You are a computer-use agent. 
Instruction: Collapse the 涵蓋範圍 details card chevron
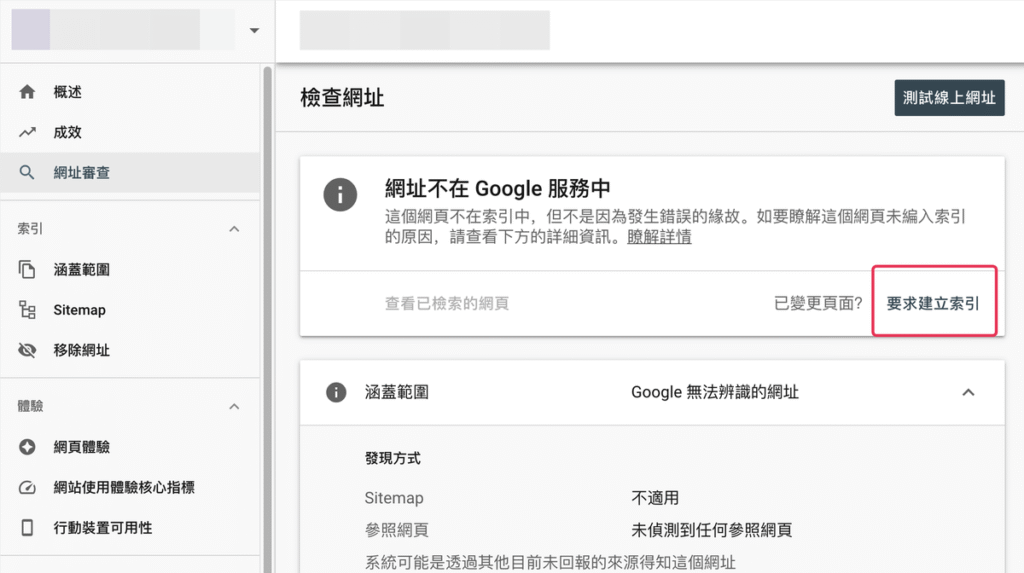coord(968,393)
